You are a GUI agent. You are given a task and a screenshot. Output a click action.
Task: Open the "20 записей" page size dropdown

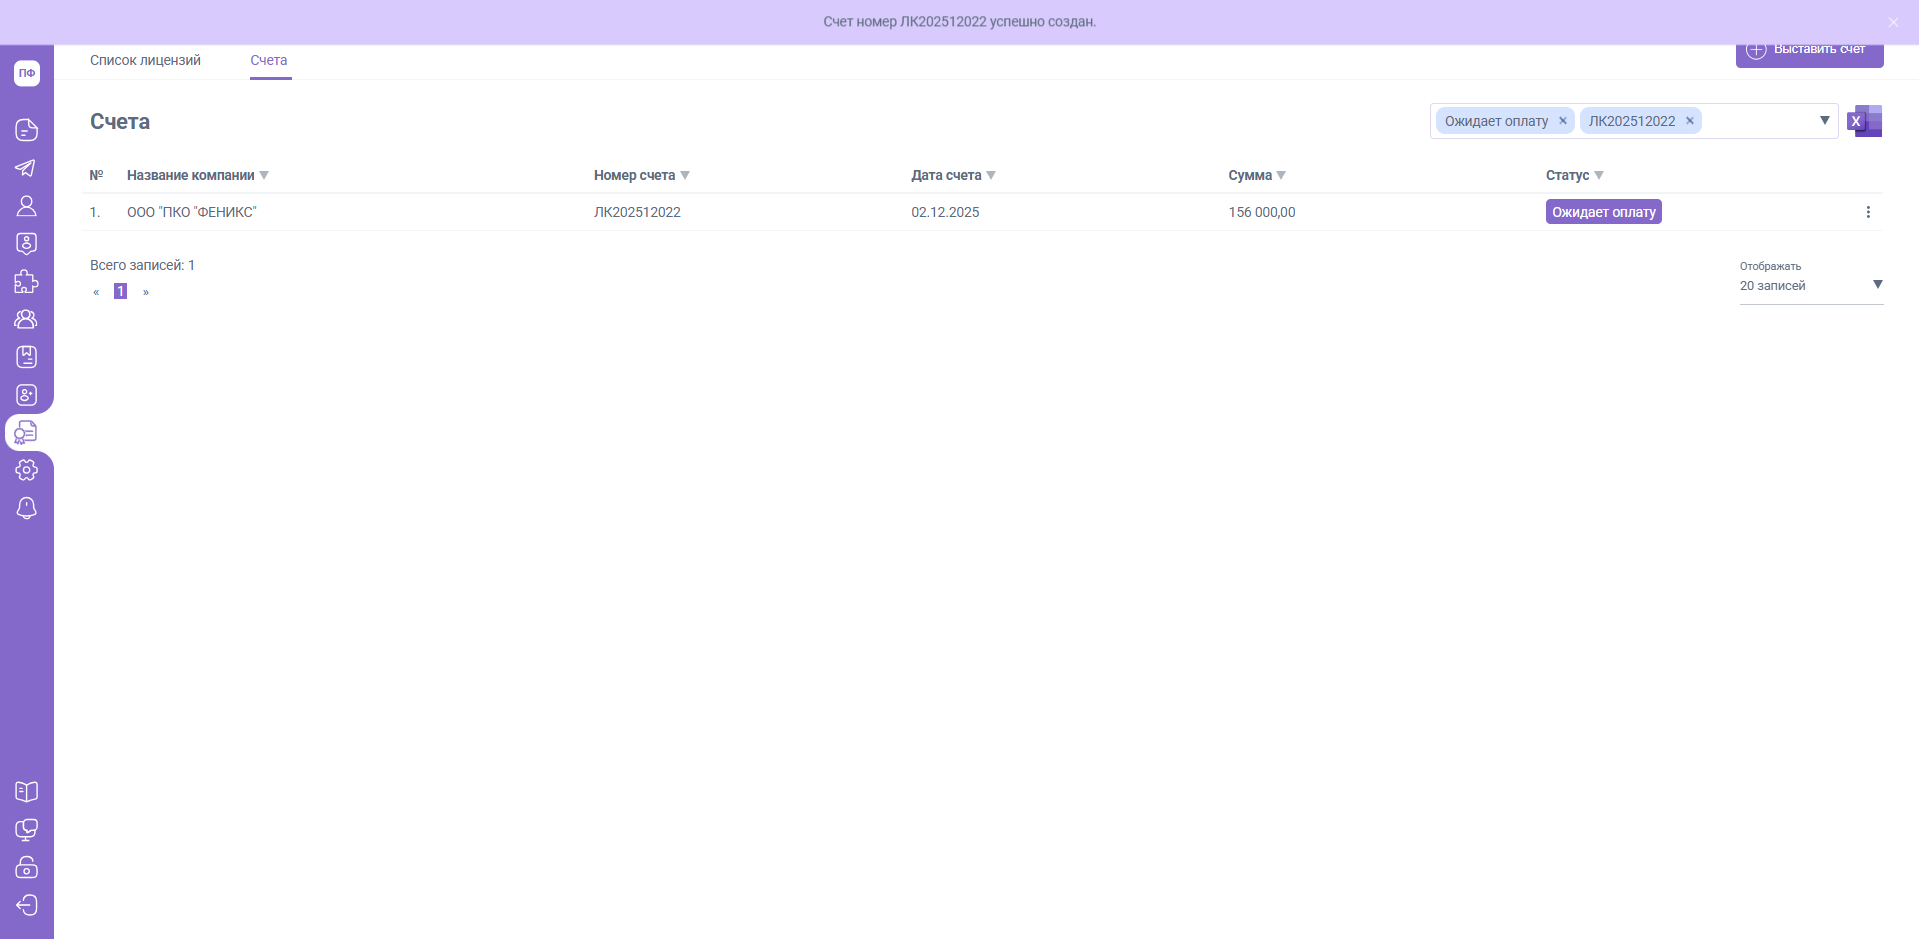1810,286
